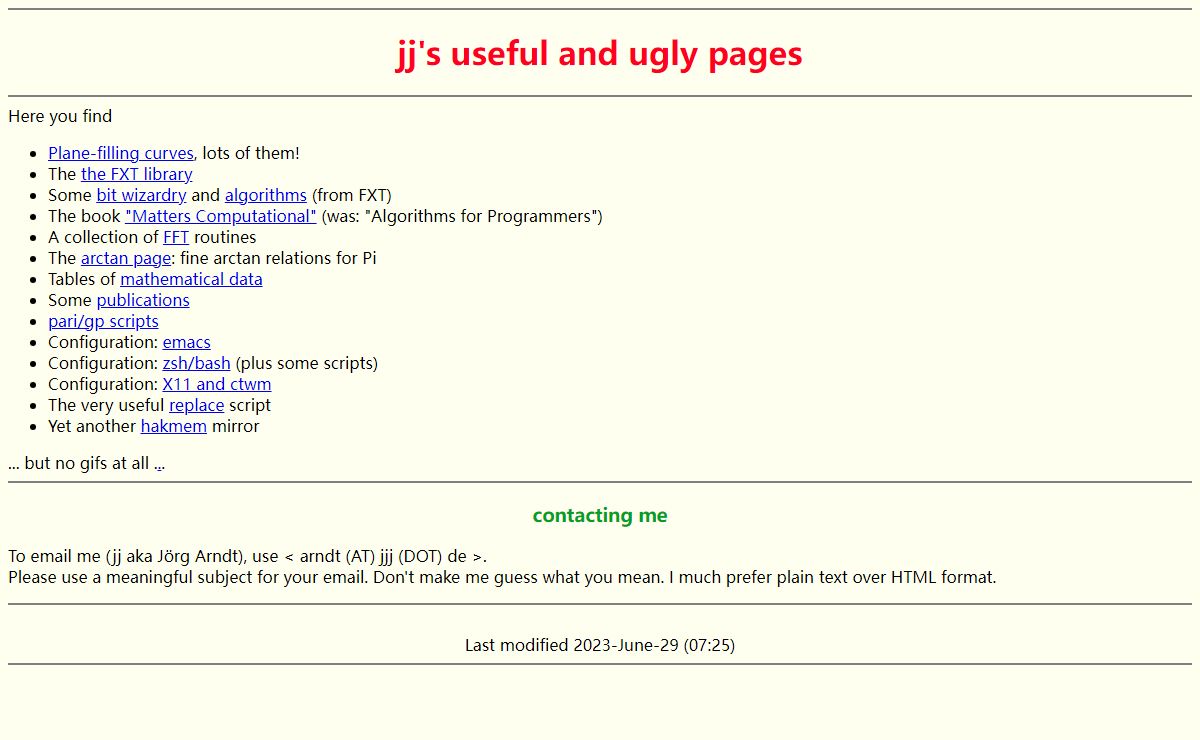Open the 'zsh/bash' configuration link
This screenshot has height=740, width=1200.
tap(197, 363)
